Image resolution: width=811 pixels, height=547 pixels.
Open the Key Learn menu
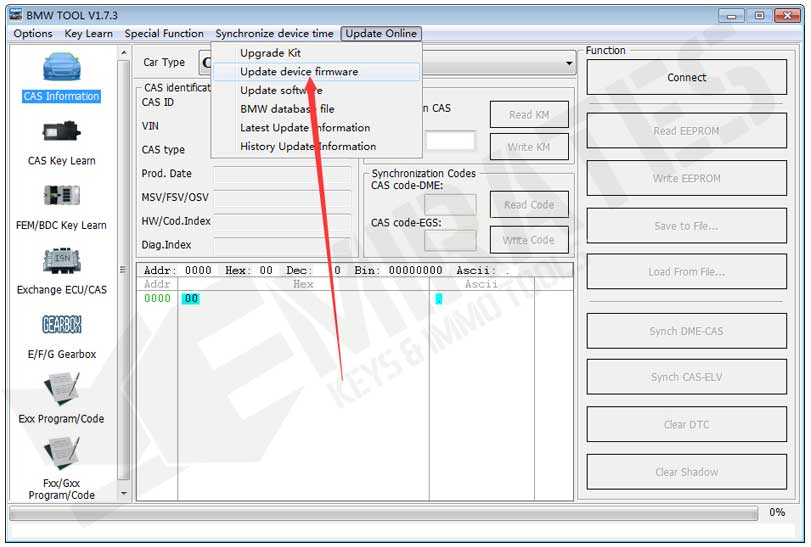coord(88,34)
